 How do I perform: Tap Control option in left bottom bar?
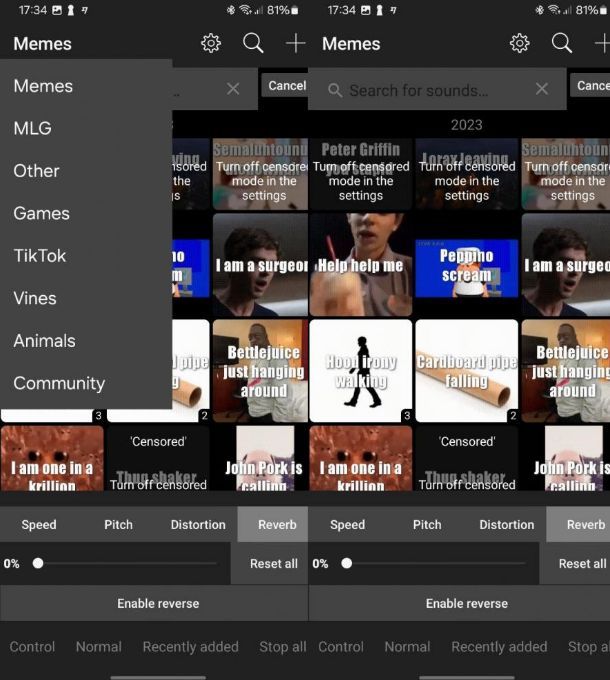[32, 647]
